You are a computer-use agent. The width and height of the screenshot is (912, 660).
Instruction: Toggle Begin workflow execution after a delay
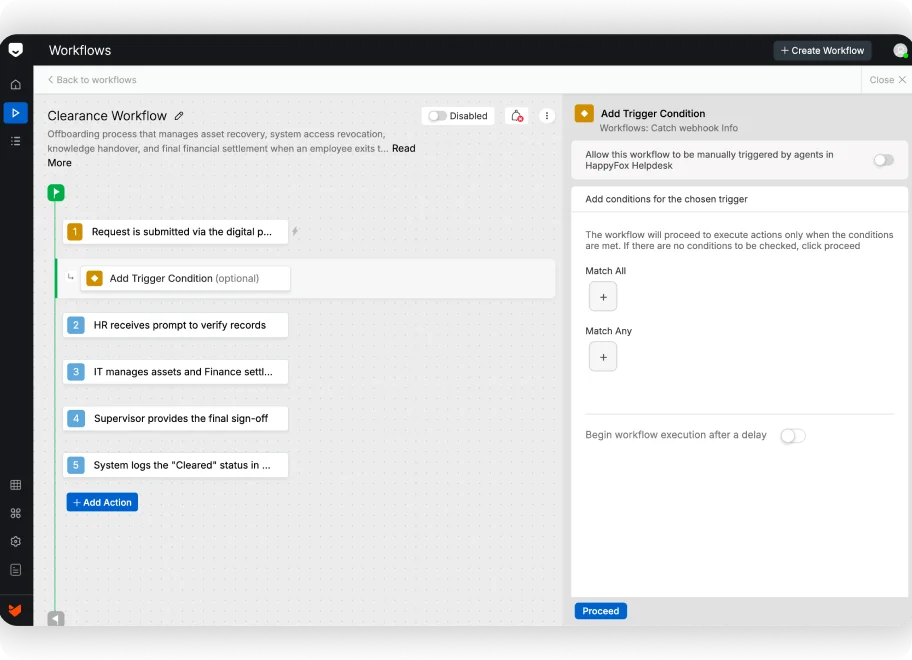[x=793, y=436]
